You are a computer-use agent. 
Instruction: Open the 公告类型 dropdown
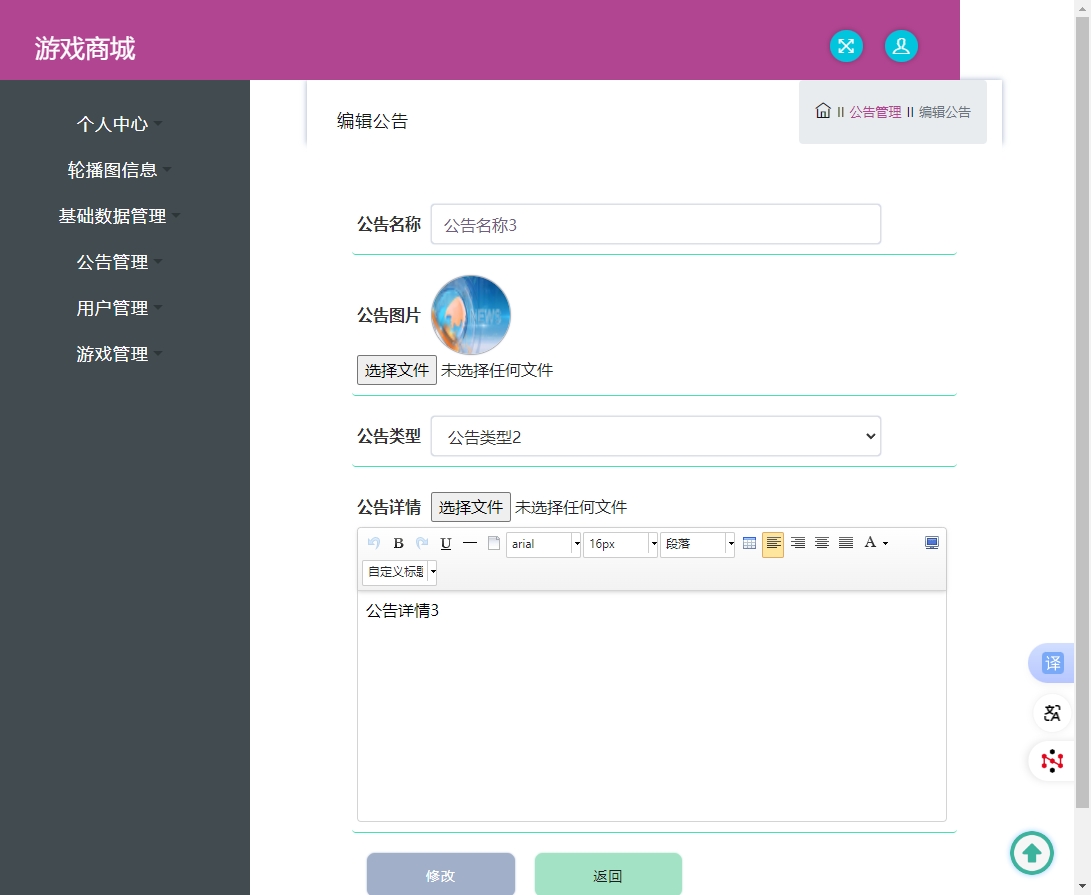655,436
